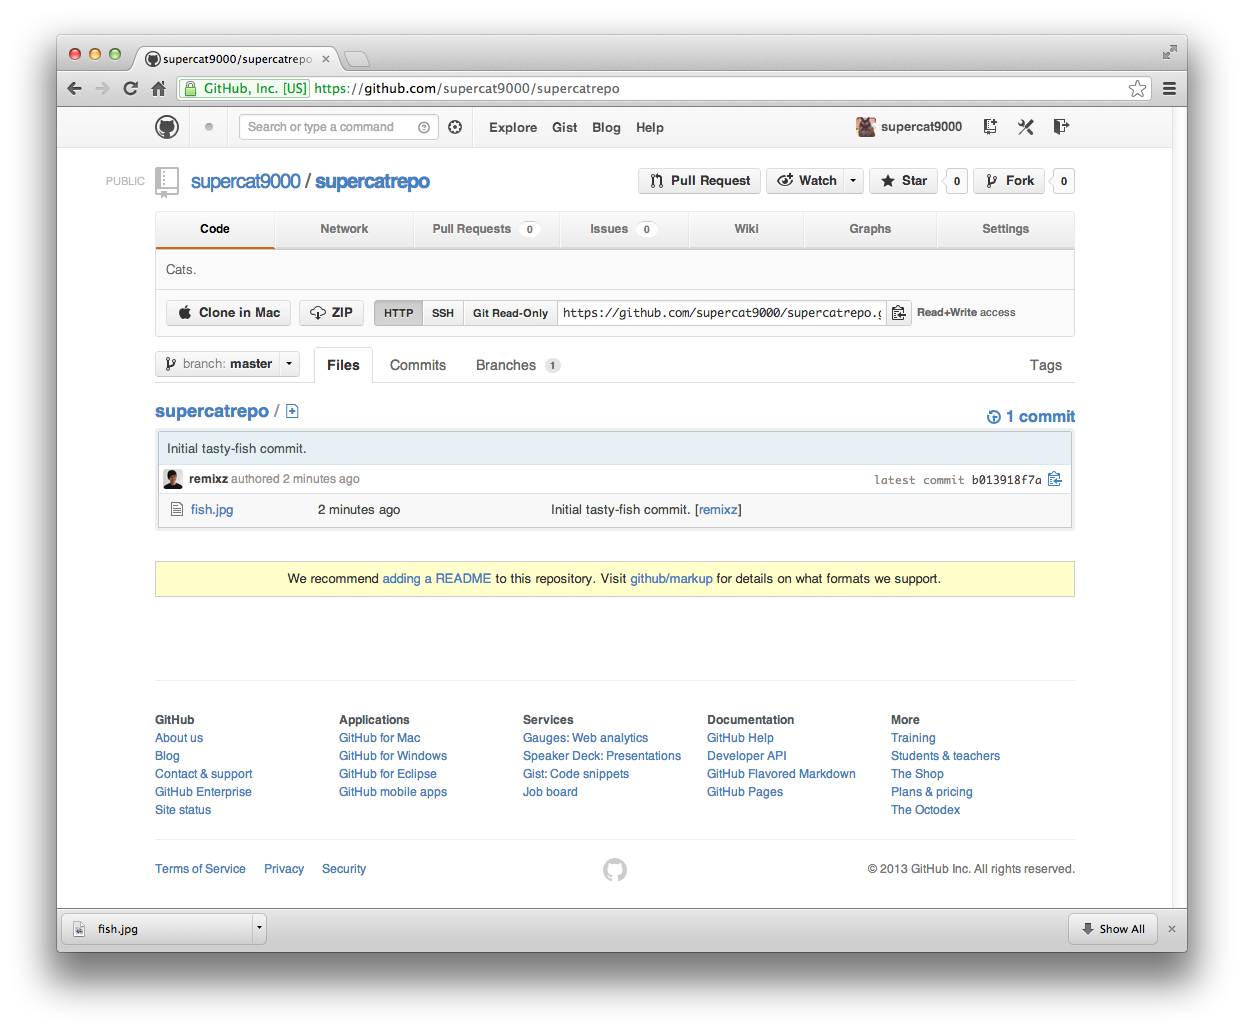
Task: Select Git Read-Only clone protocol
Action: pos(510,313)
